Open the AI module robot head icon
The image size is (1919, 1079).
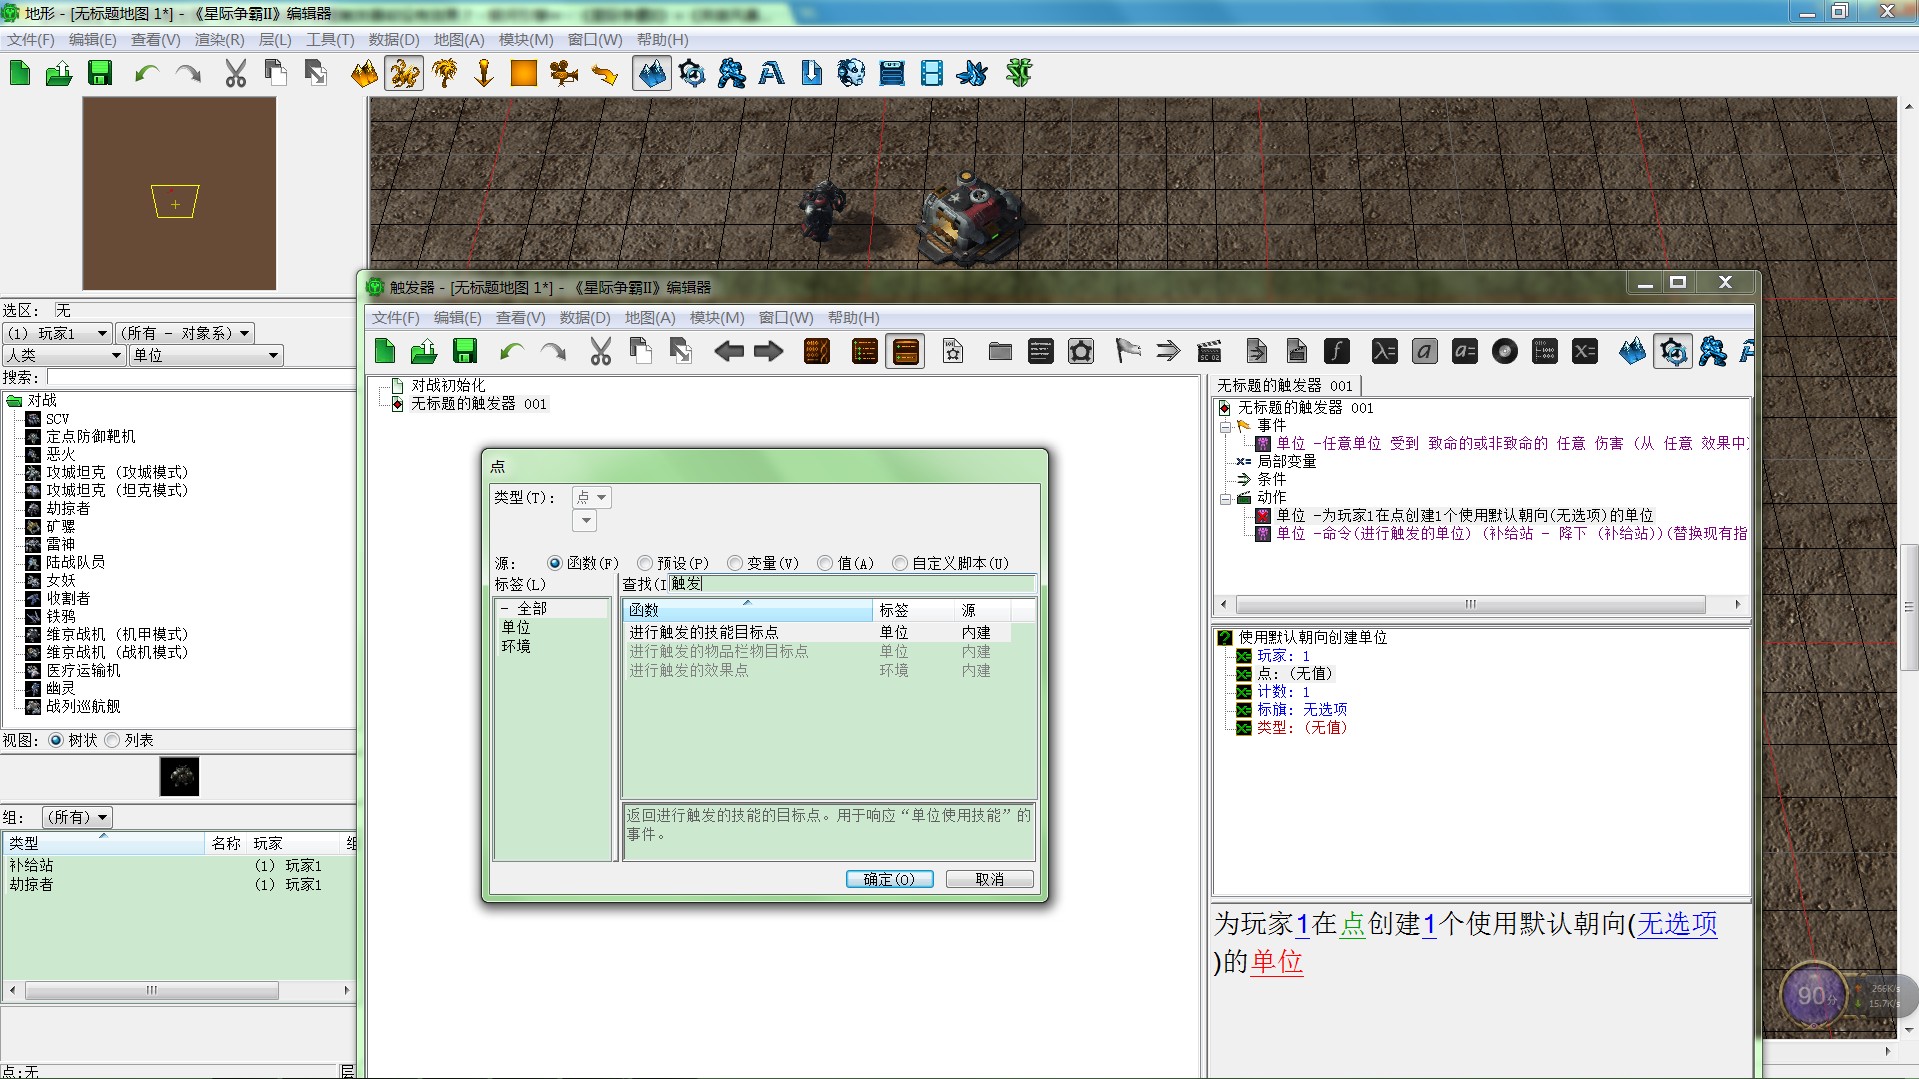851,73
